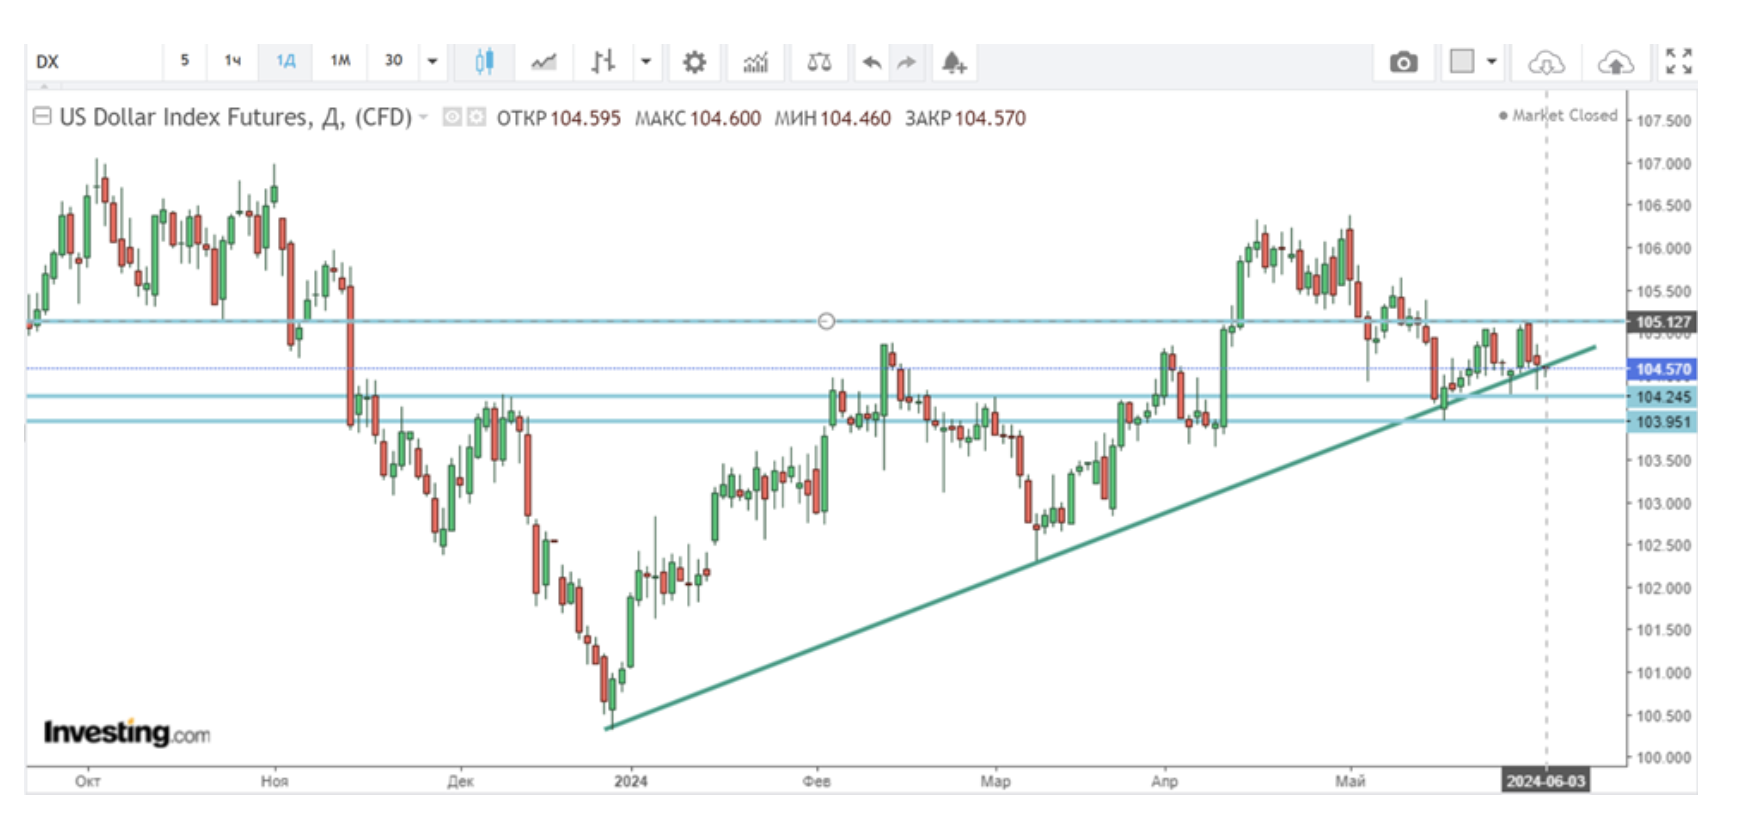Select the 1Д daily interval
The height and width of the screenshot is (838, 1740).
click(x=285, y=60)
